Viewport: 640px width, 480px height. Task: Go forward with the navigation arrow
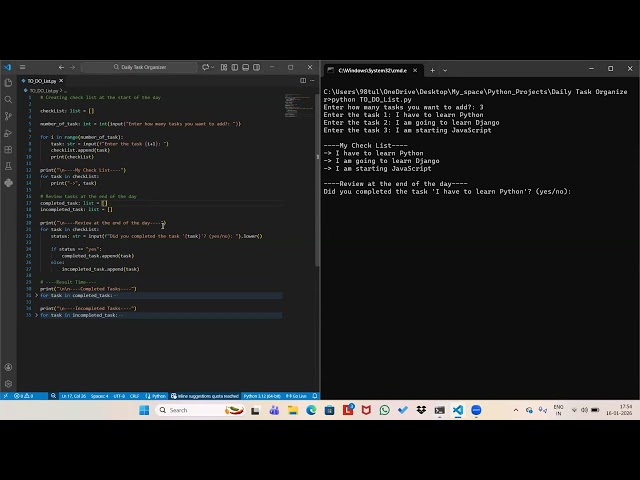click(x=72, y=67)
